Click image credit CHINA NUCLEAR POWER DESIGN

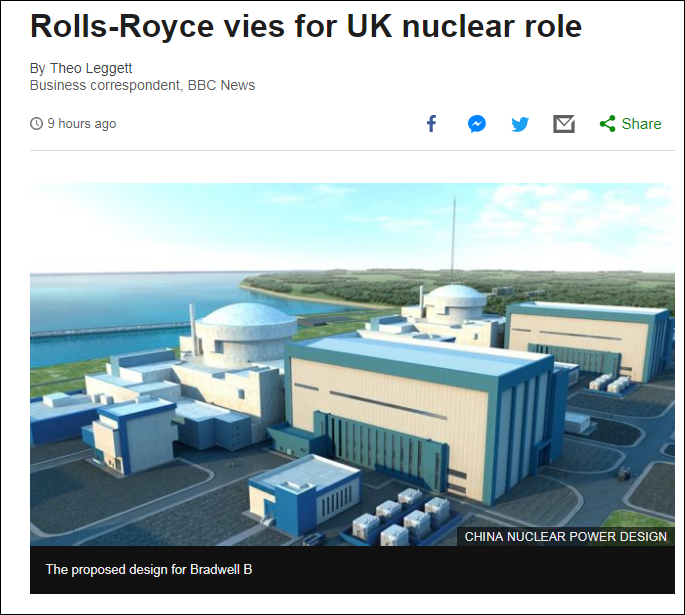coord(566,536)
